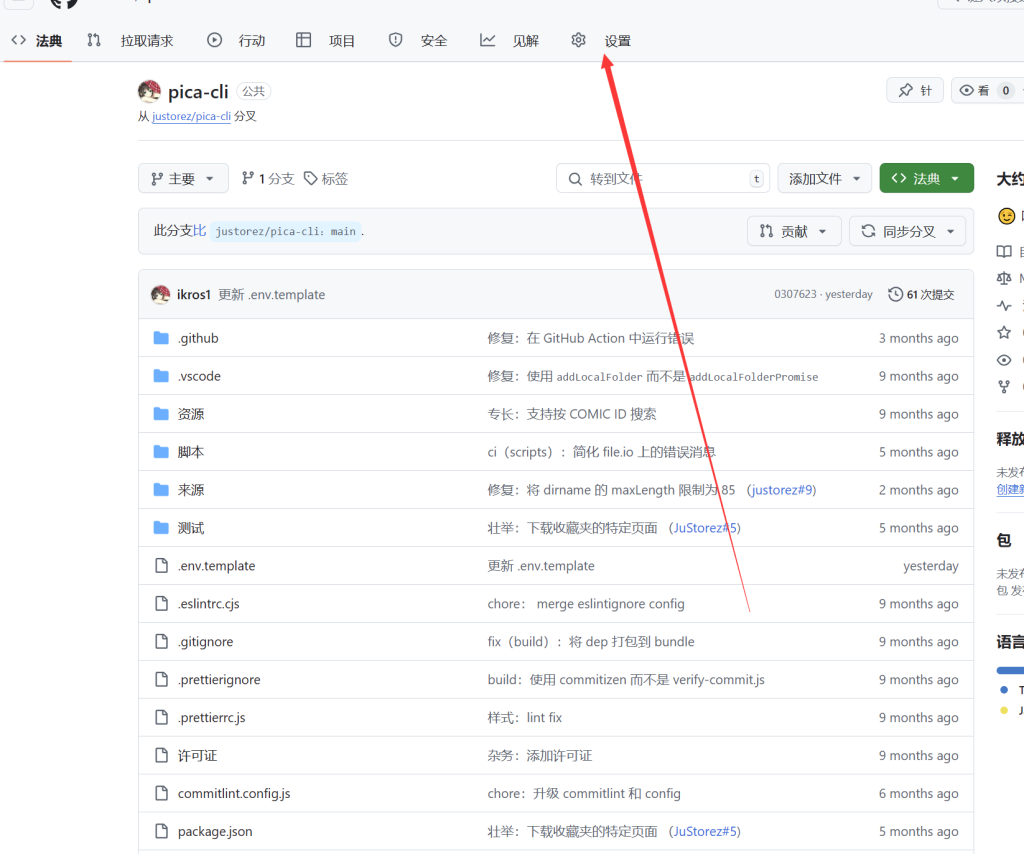Click the ikros1 username in the commit bar
This screenshot has width=1024, height=854.
coord(193,294)
